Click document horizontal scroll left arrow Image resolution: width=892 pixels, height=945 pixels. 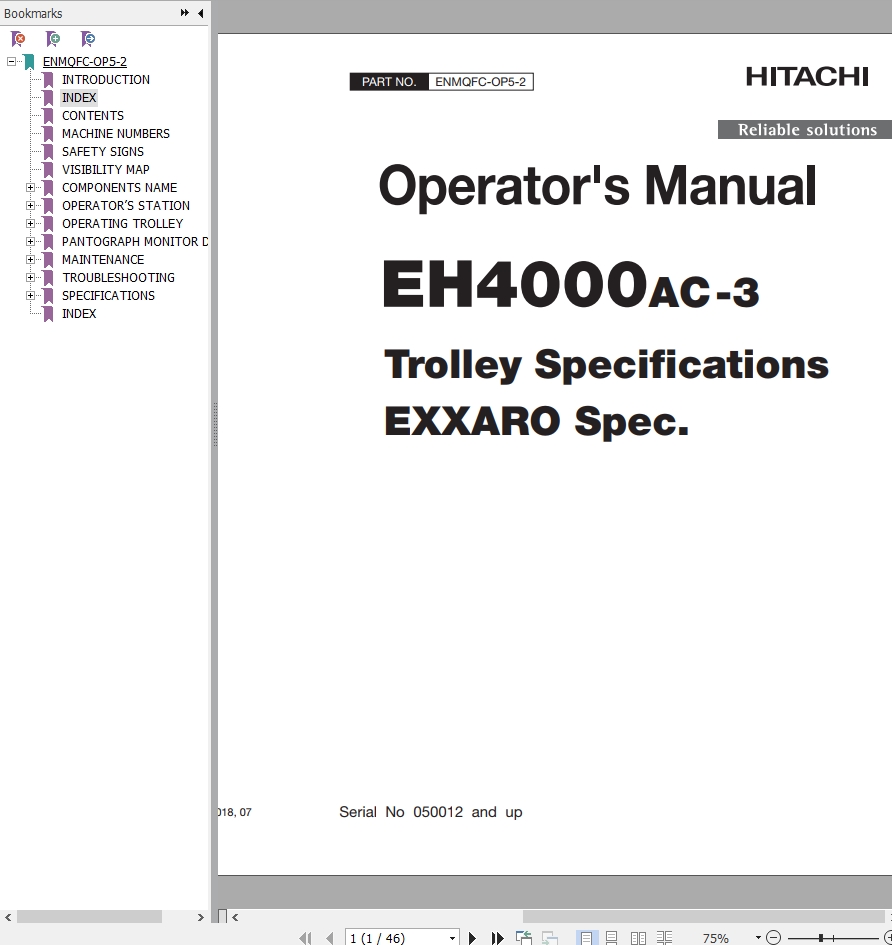coord(235,917)
